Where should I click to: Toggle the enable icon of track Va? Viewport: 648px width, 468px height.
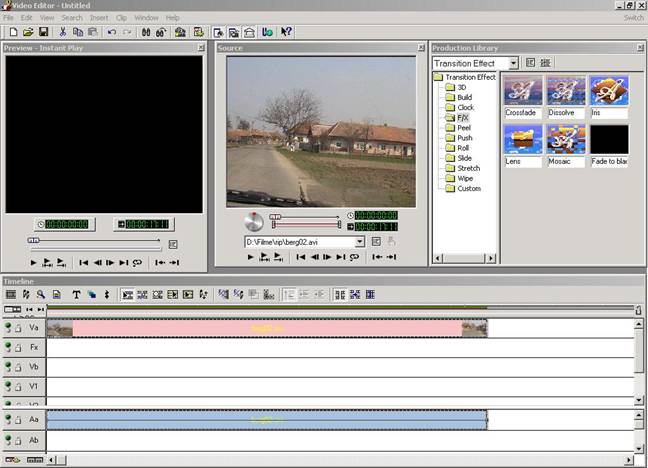[8, 328]
